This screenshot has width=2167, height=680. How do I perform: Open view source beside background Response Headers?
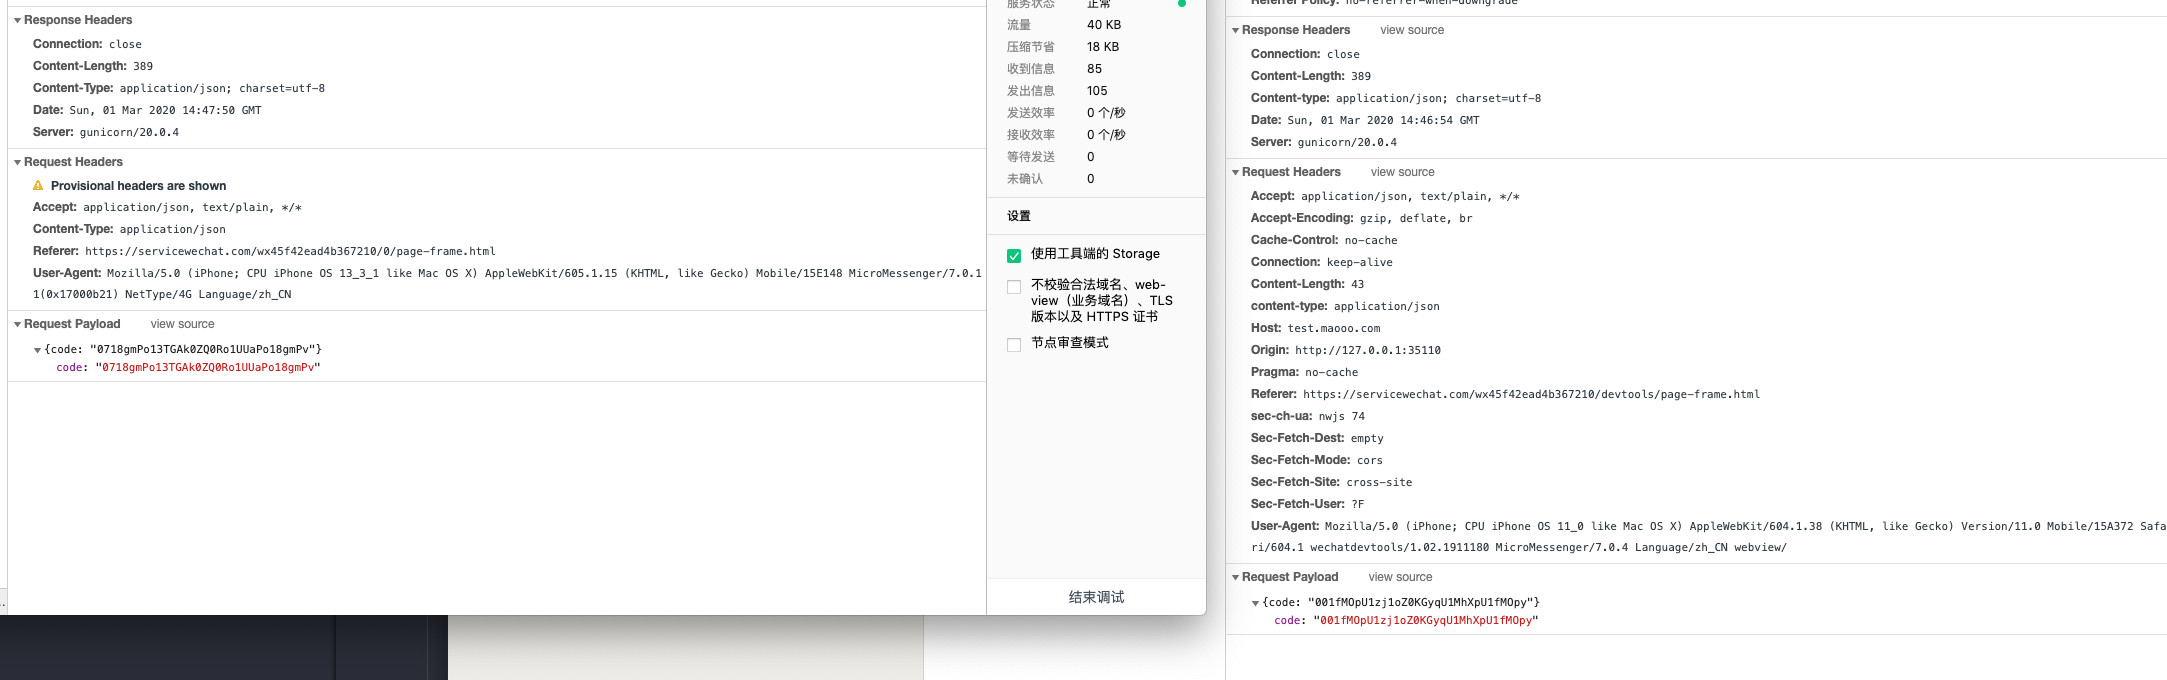click(x=1412, y=30)
